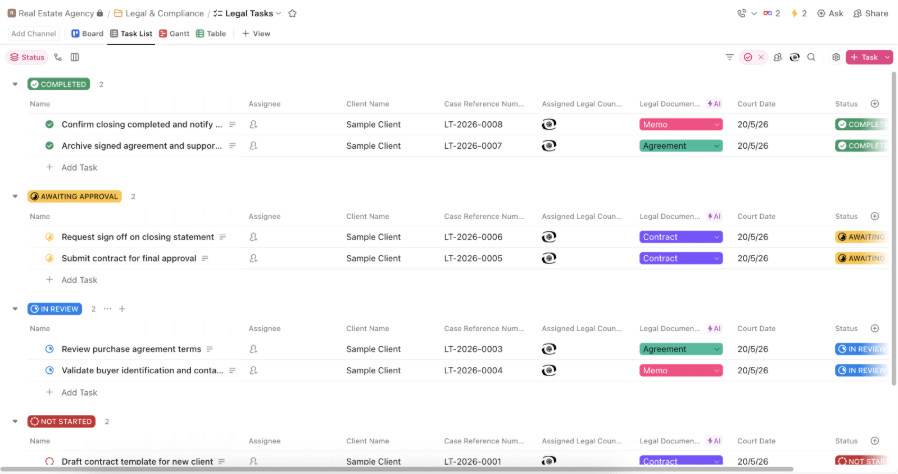The width and height of the screenshot is (898, 474).
Task: Open the Status group-by pill
Action: [x=27, y=57]
